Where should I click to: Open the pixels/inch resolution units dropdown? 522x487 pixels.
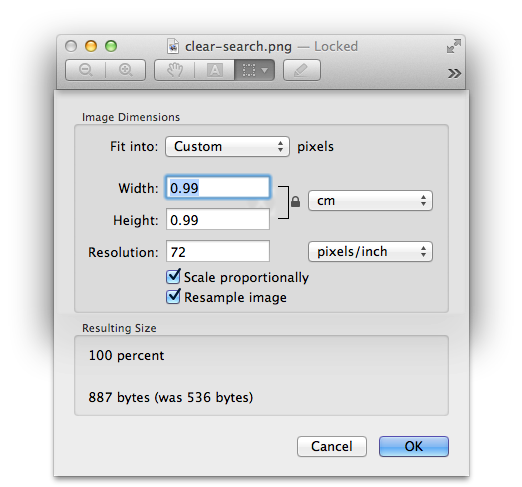coord(370,252)
